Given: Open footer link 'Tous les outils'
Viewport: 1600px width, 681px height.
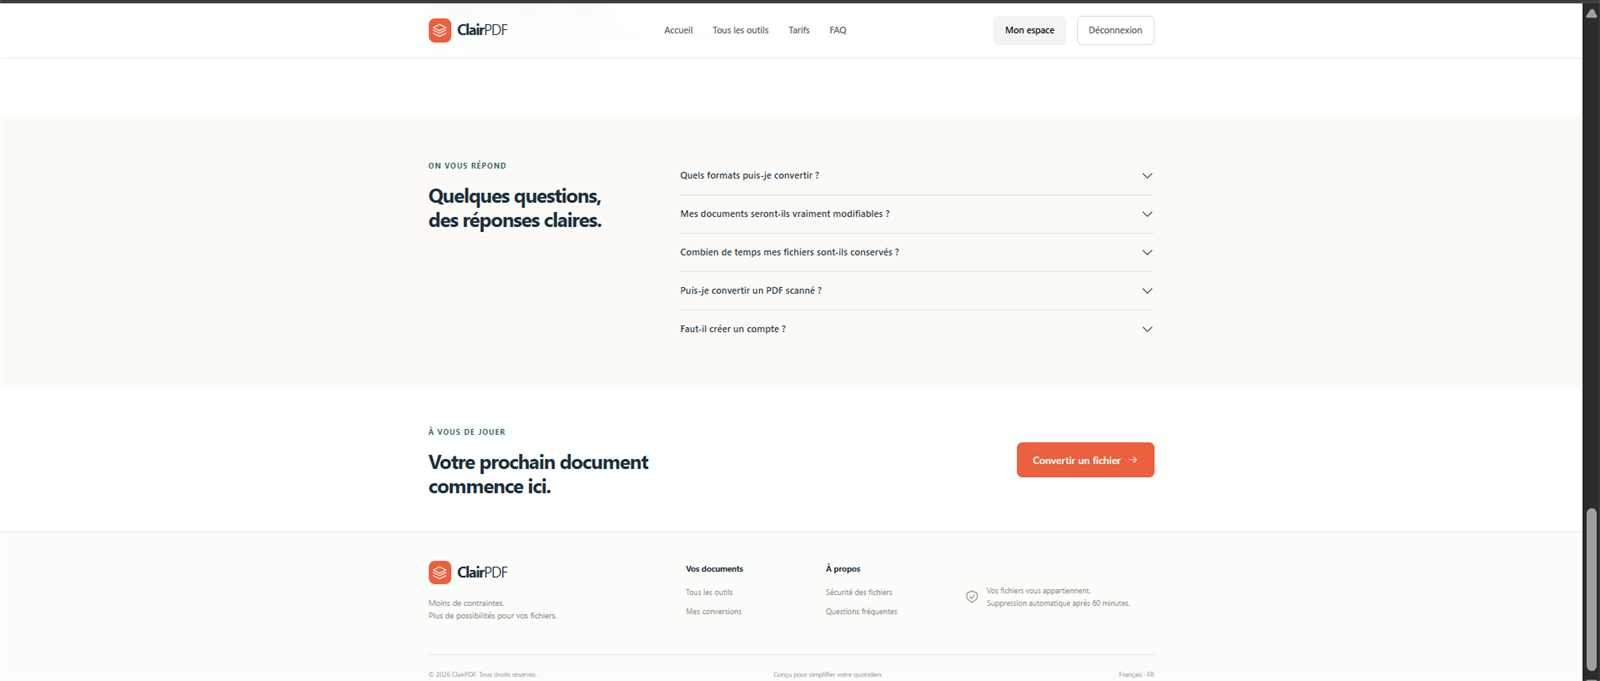Looking at the screenshot, I should tap(709, 593).
